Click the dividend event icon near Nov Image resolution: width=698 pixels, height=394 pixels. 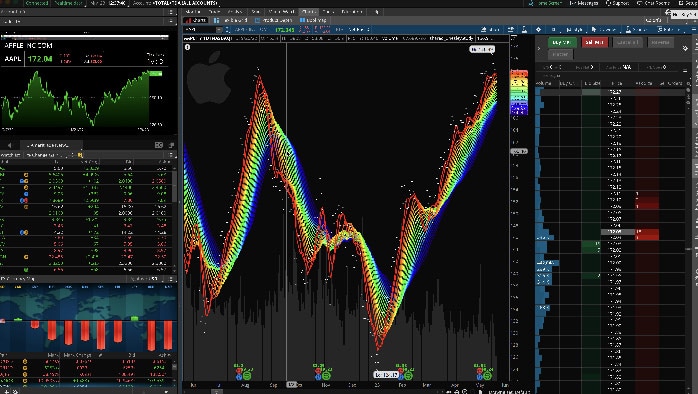coord(318,377)
